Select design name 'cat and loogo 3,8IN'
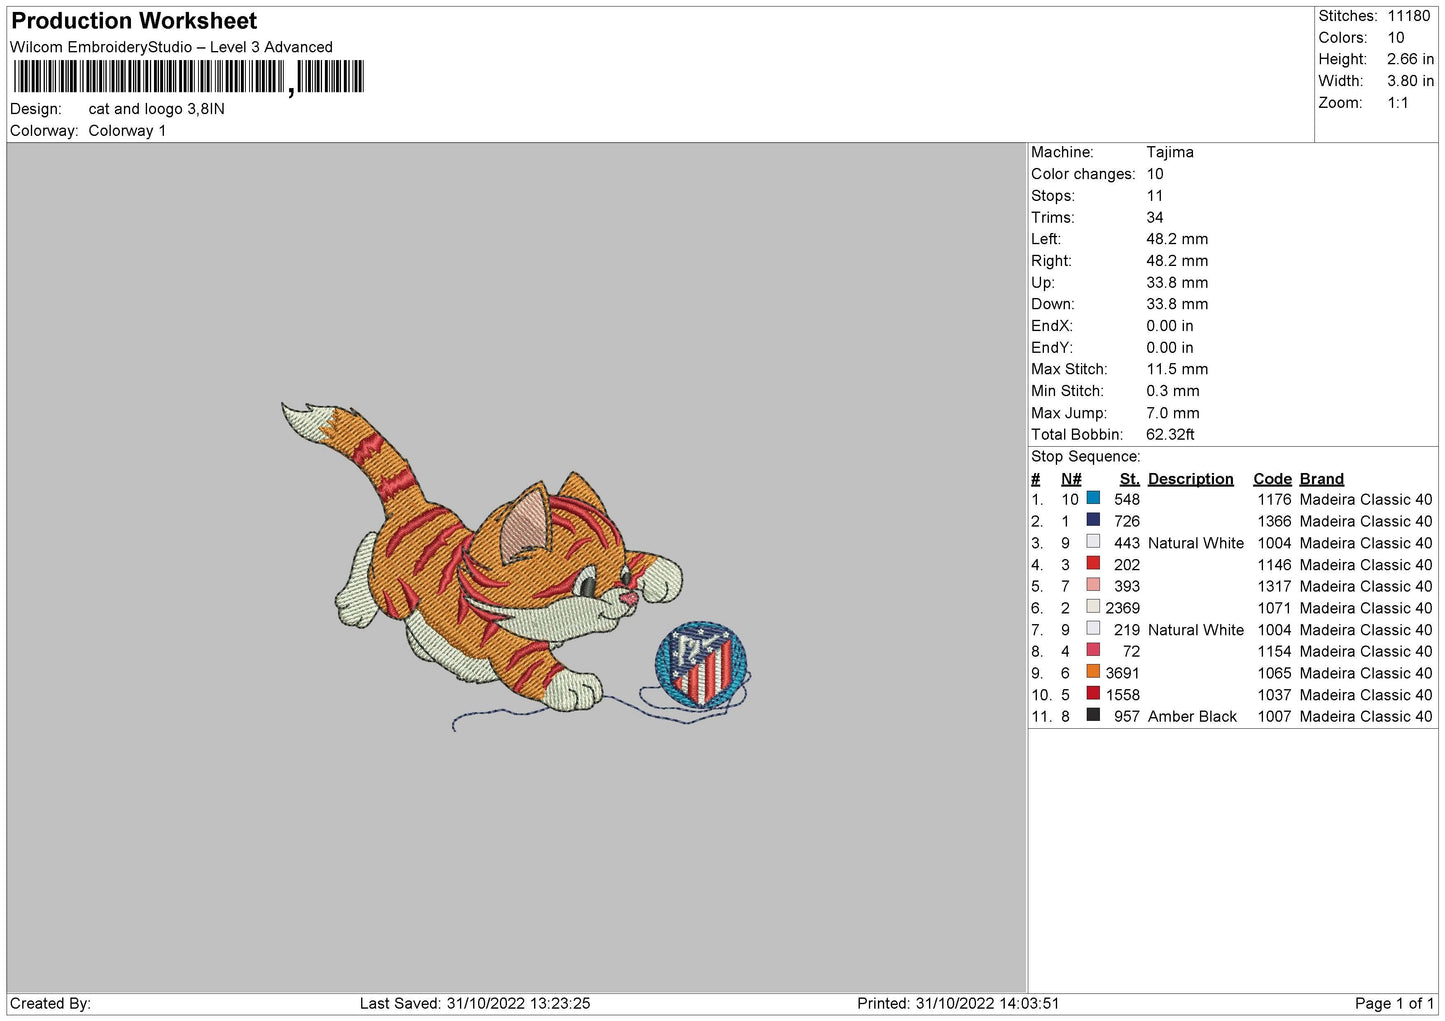 pyautogui.click(x=156, y=109)
